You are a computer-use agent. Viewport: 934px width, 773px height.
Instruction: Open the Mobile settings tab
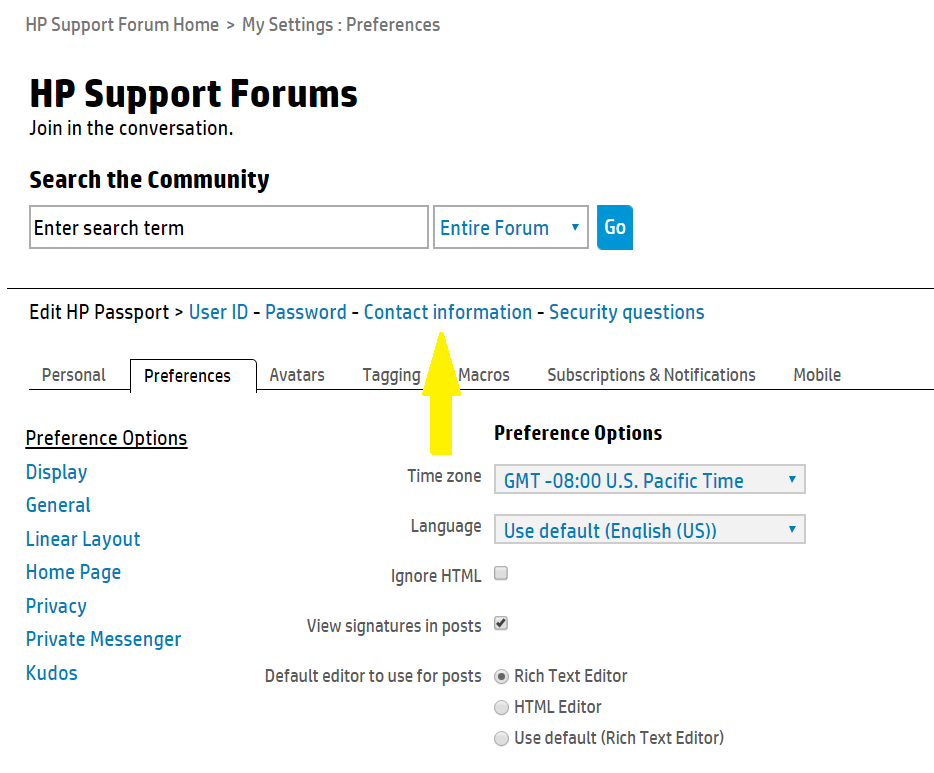(x=816, y=375)
